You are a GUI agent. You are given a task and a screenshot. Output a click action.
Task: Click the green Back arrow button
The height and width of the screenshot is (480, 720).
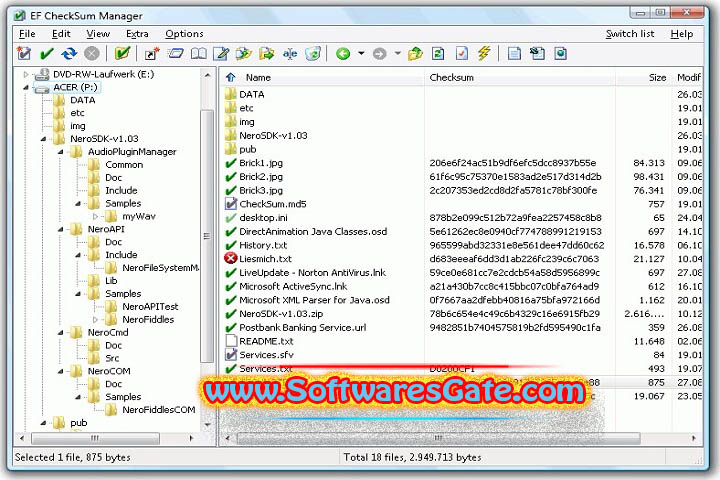click(343, 54)
